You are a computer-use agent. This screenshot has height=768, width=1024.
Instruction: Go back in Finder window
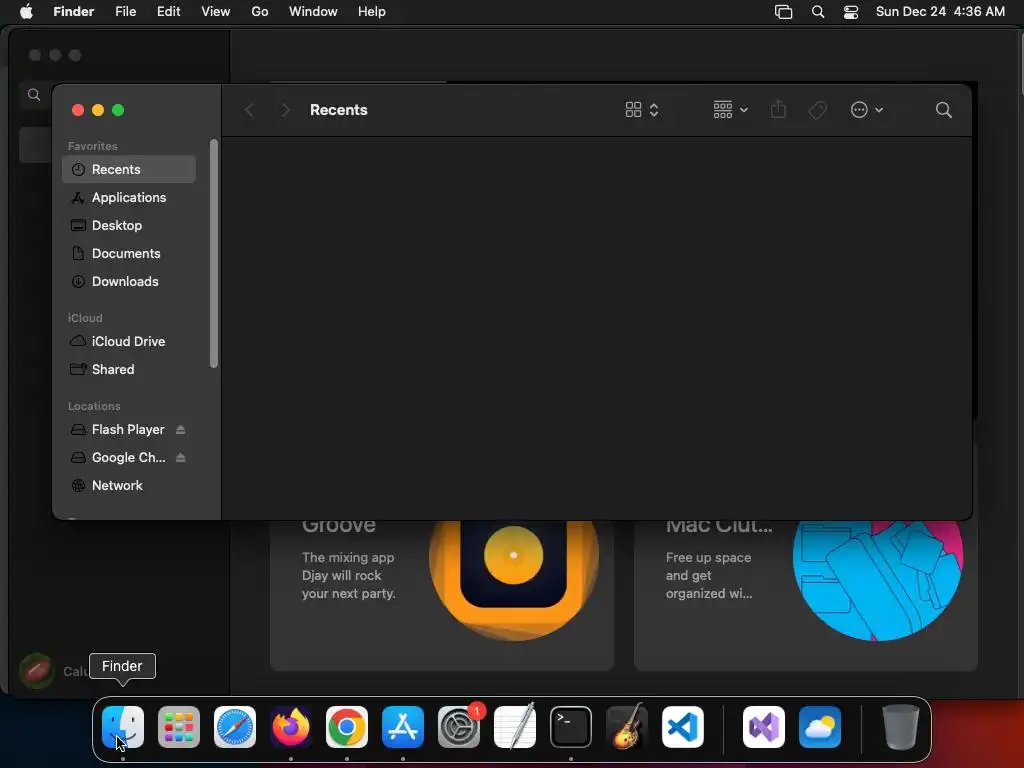point(249,110)
